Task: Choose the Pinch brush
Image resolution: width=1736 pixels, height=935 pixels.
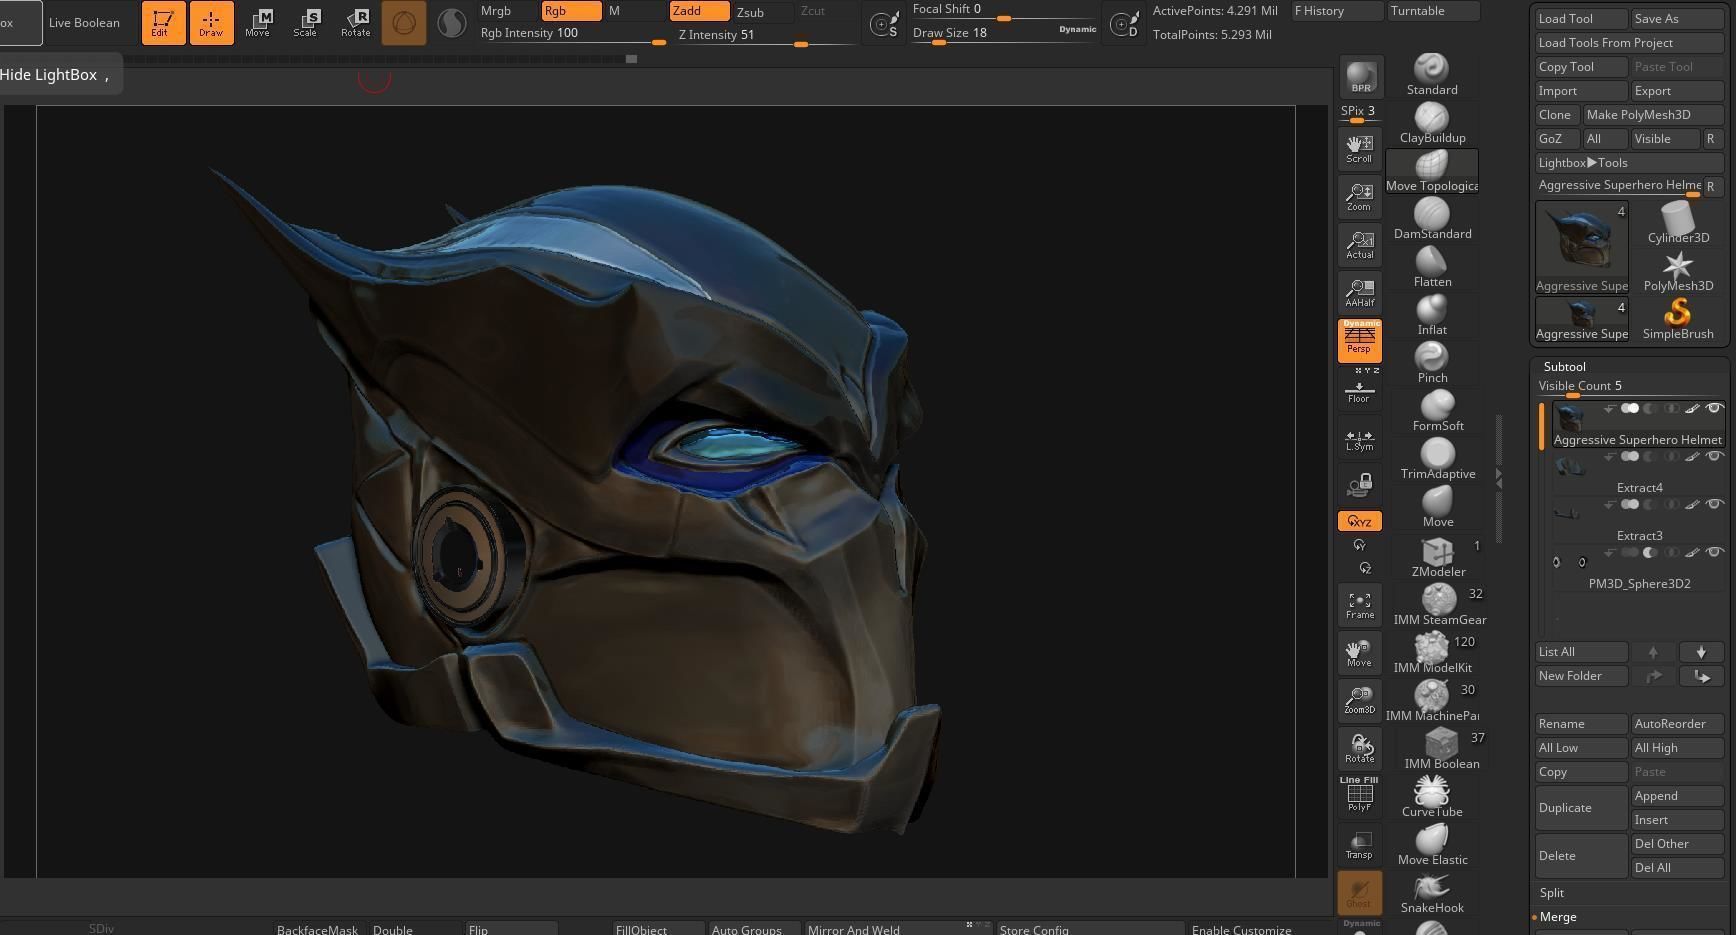Action: pyautogui.click(x=1432, y=364)
